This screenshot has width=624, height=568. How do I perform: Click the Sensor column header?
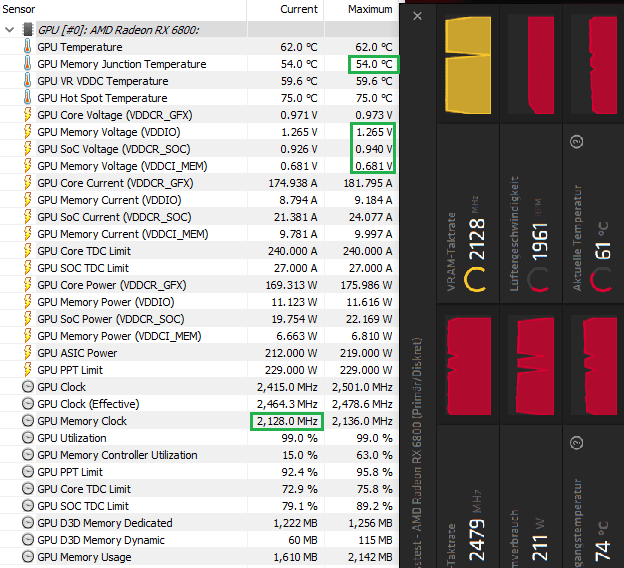tap(19, 9)
